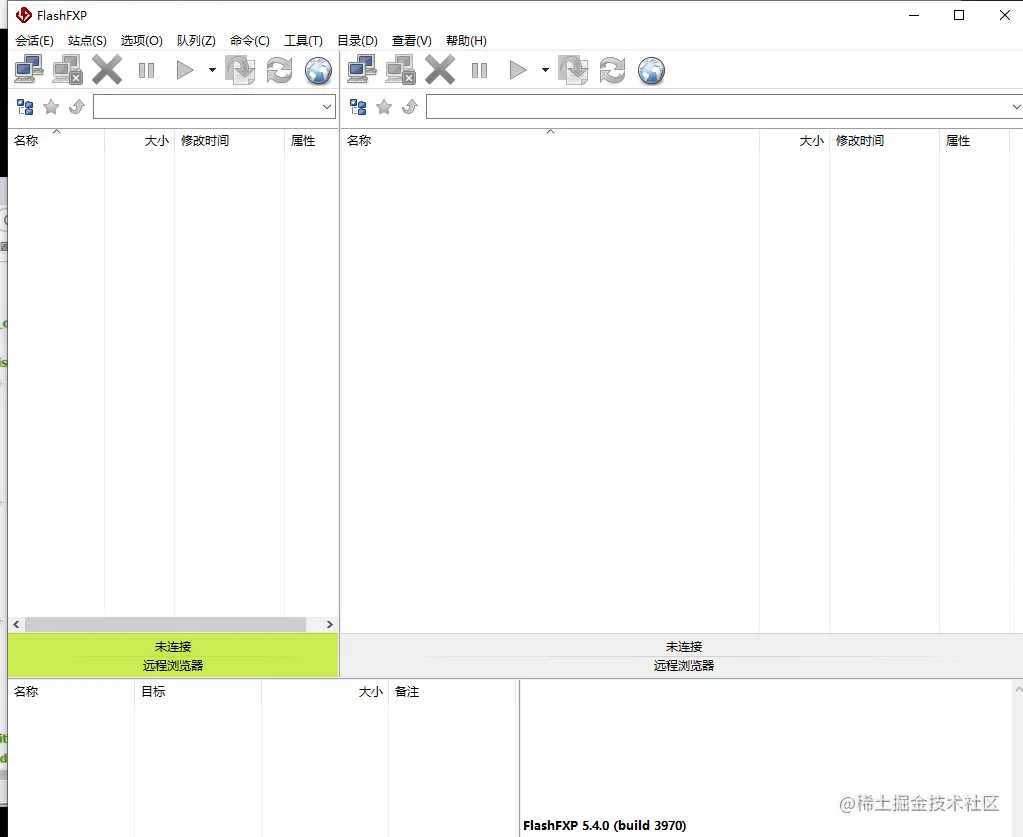Click the left scroll arrow of left pane scrollbar
Screen dimensions: 1023x837
click(16, 624)
